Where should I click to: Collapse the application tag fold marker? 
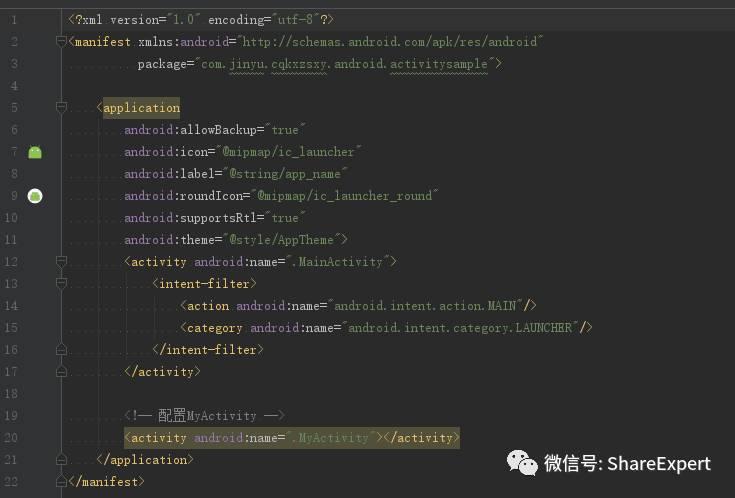point(62,108)
